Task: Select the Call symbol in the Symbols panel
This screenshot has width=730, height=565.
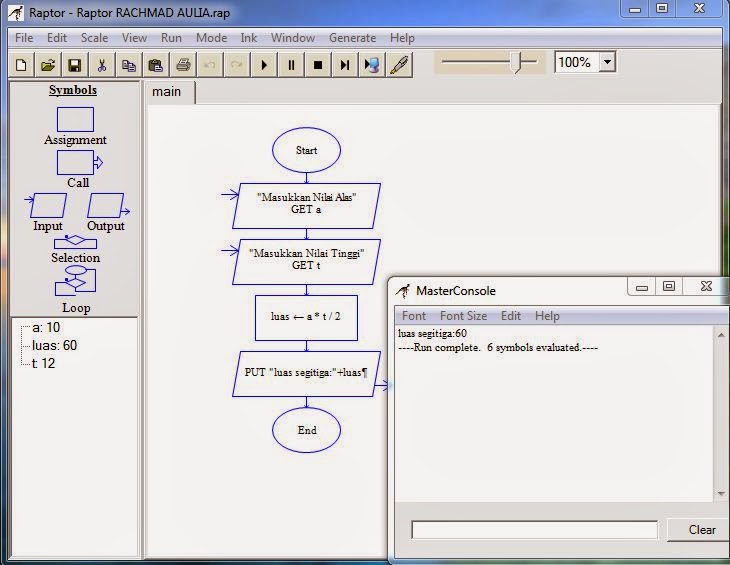Action: coord(80,162)
